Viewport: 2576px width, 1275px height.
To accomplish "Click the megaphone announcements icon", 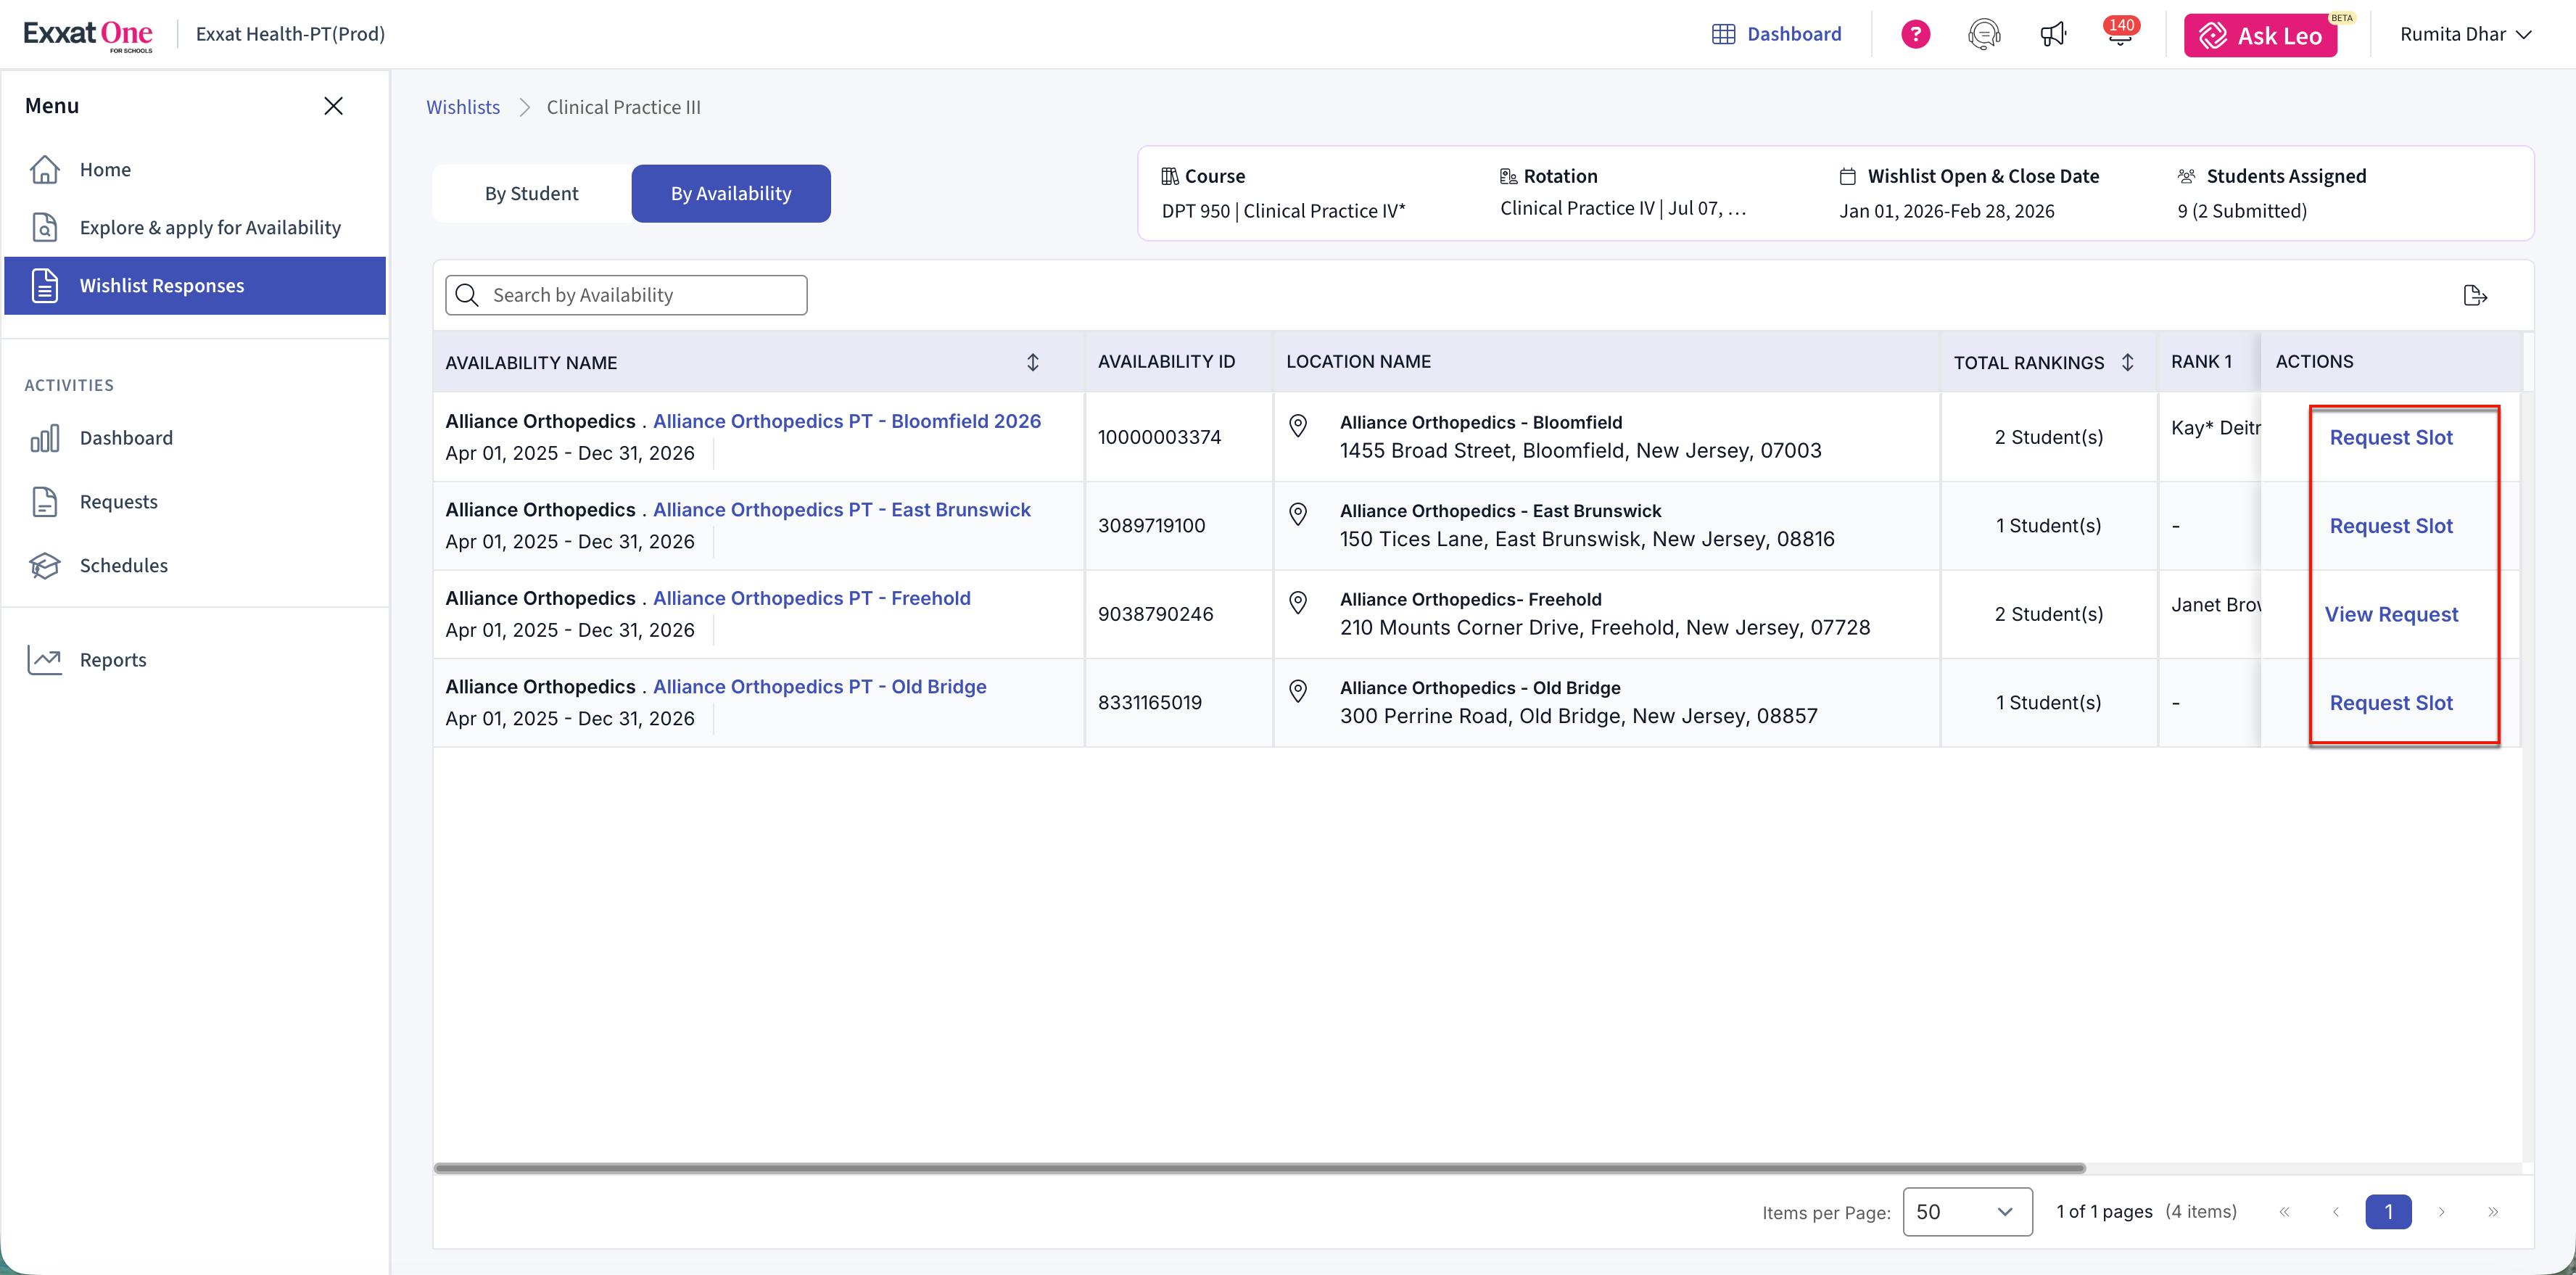I will click(2052, 34).
